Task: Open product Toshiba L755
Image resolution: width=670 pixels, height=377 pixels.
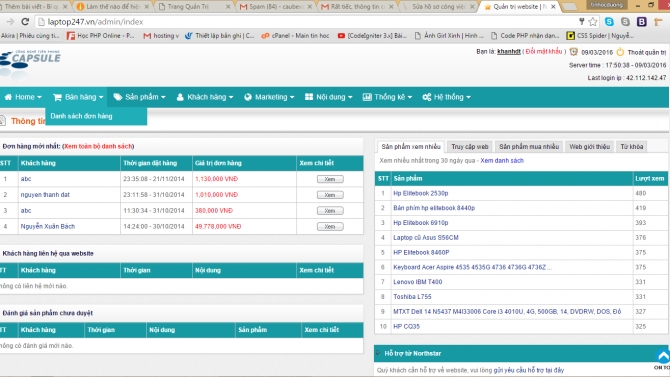Action: pos(412,297)
